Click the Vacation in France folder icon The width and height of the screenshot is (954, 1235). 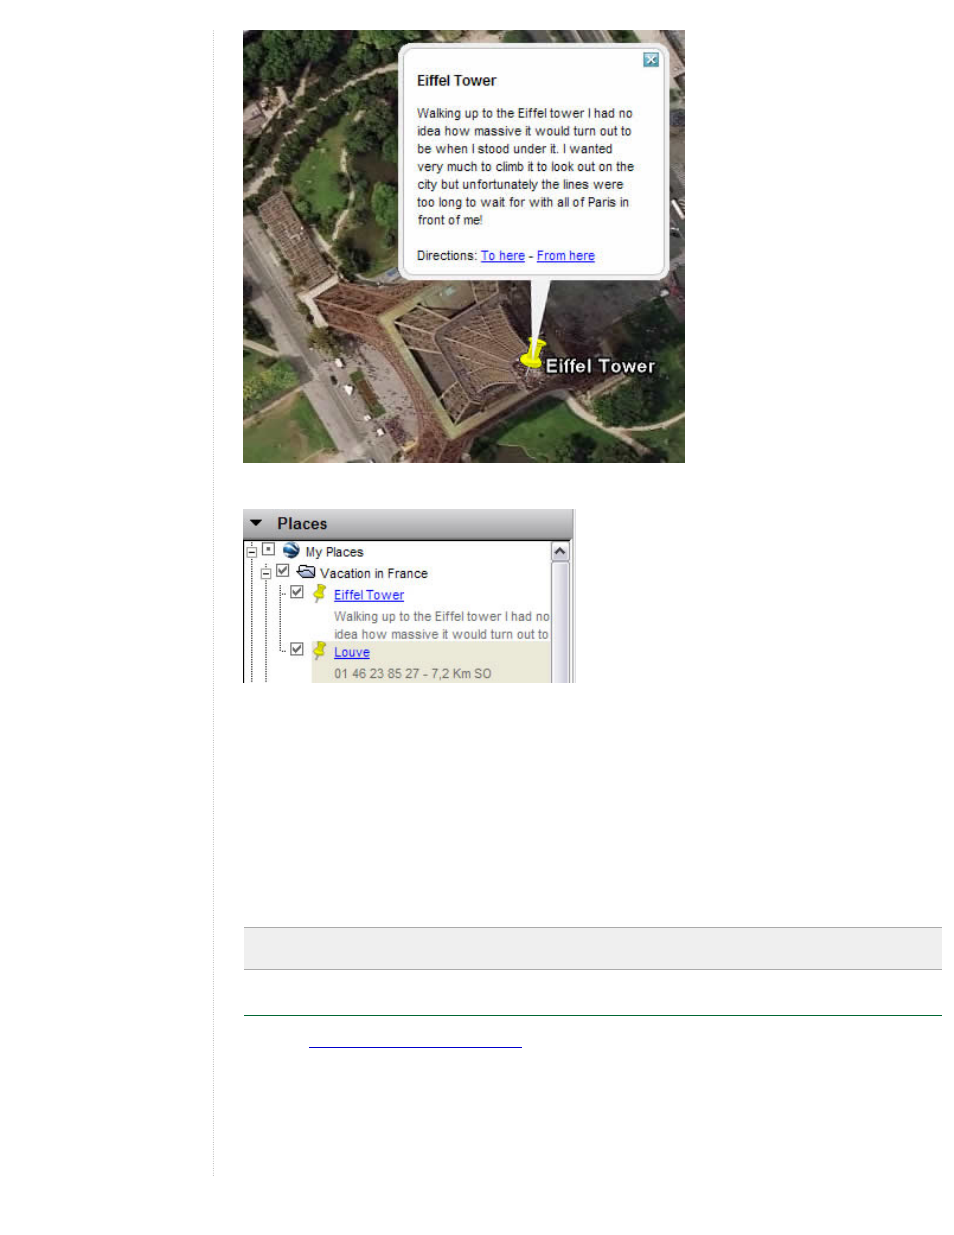306,572
